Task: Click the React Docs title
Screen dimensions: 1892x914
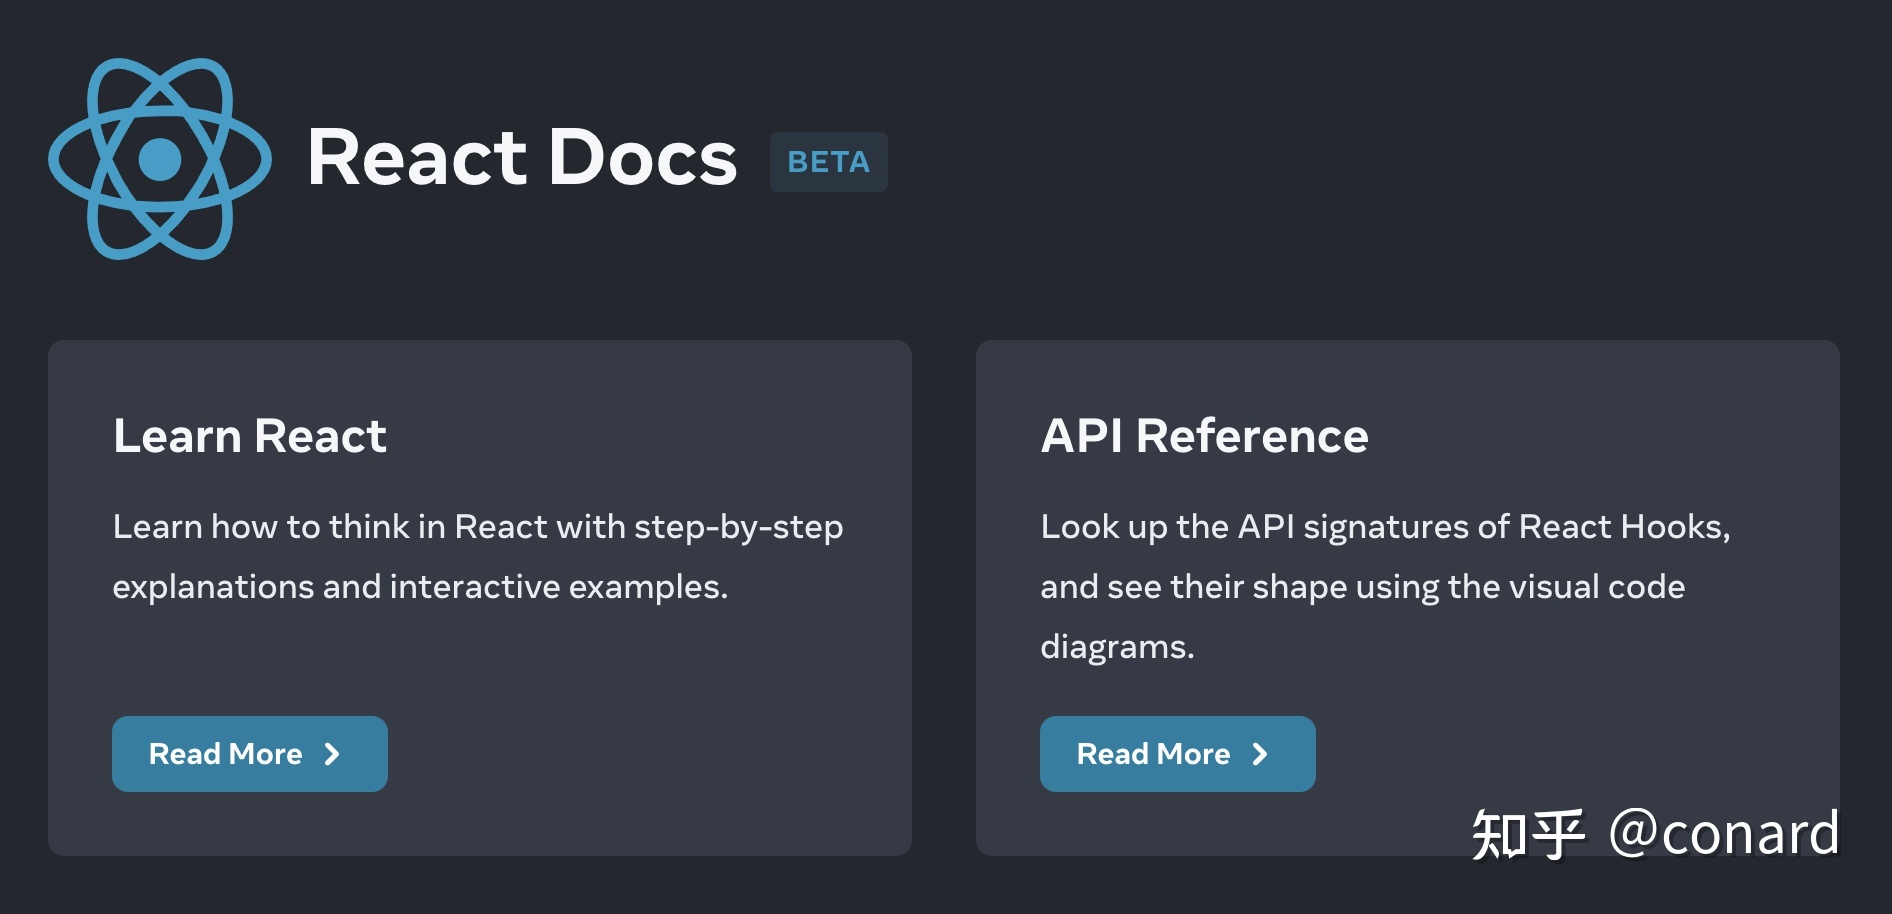Action: [522, 158]
